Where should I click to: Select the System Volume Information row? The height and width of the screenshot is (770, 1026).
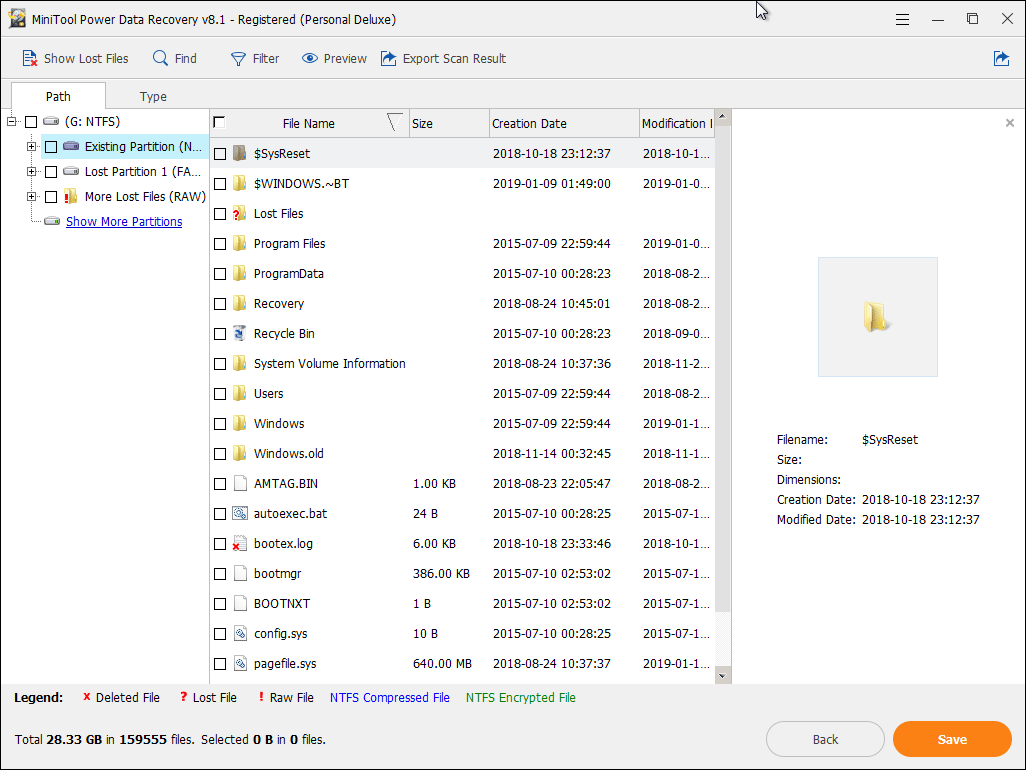463,364
